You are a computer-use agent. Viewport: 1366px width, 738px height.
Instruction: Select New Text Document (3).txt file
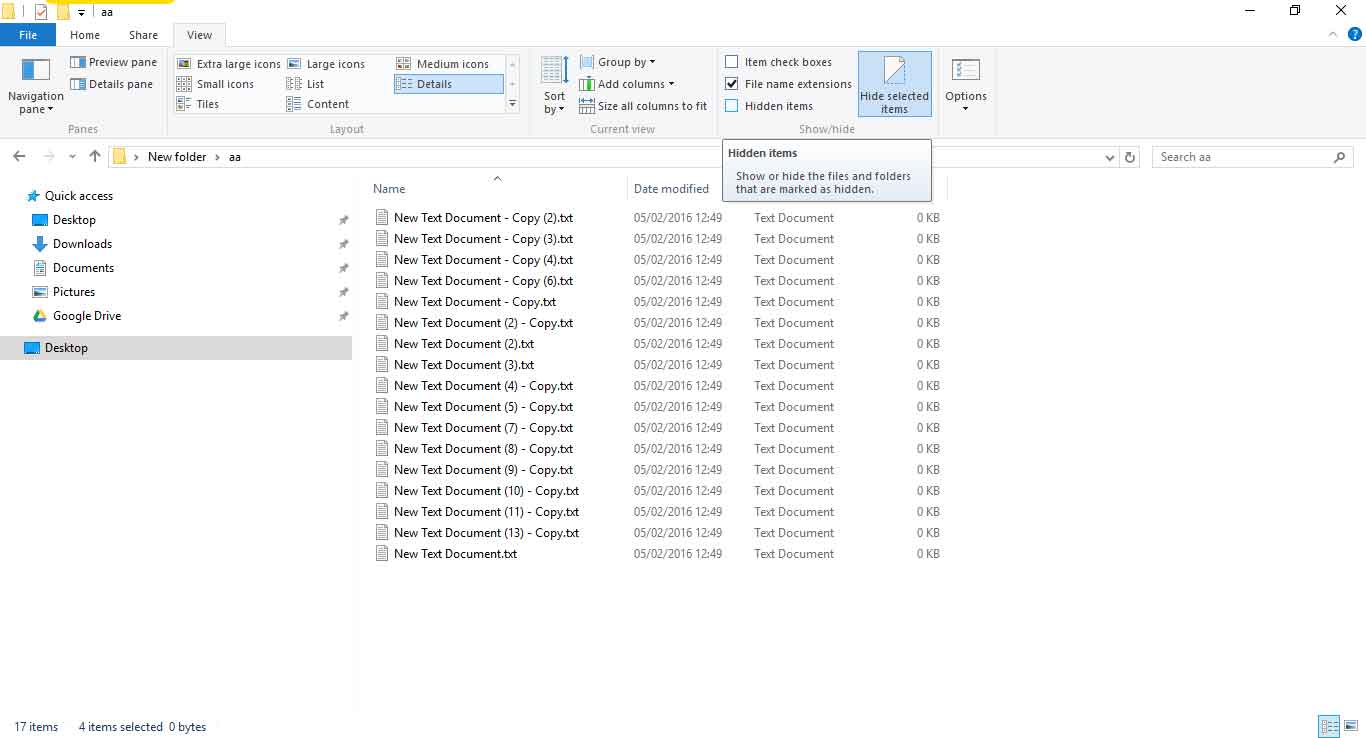tap(464, 365)
